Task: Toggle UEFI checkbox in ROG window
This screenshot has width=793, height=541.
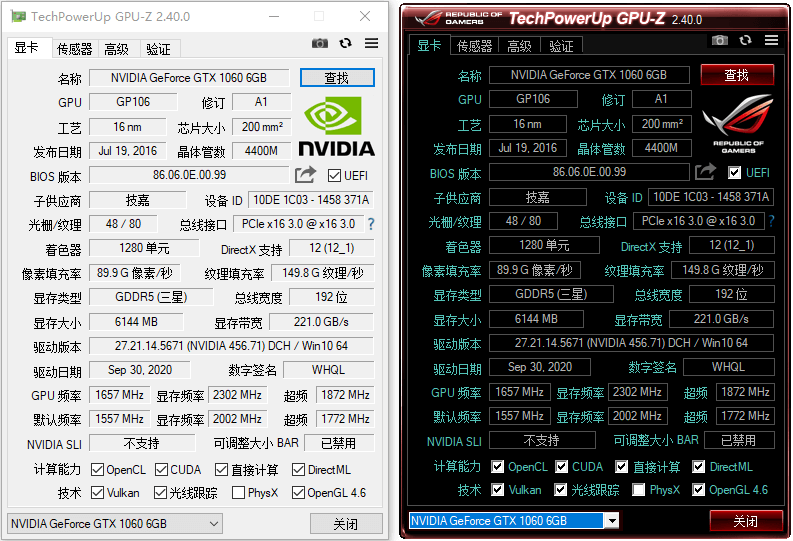Action: click(x=734, y=173)
